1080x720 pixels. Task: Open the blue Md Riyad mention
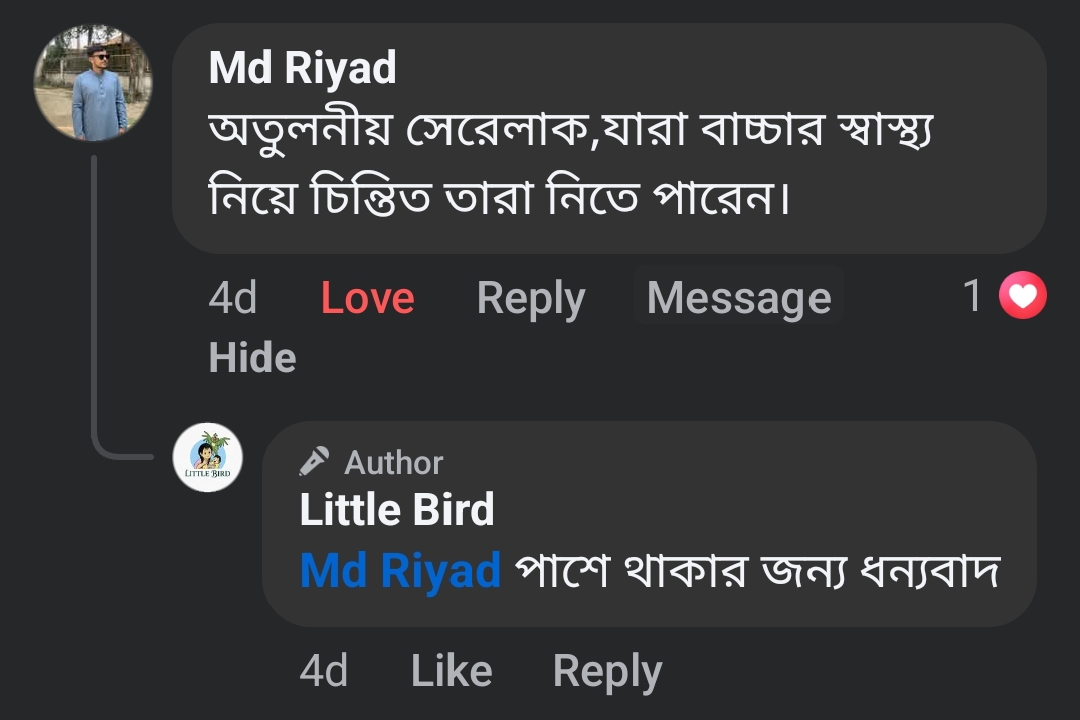point(400,571)
